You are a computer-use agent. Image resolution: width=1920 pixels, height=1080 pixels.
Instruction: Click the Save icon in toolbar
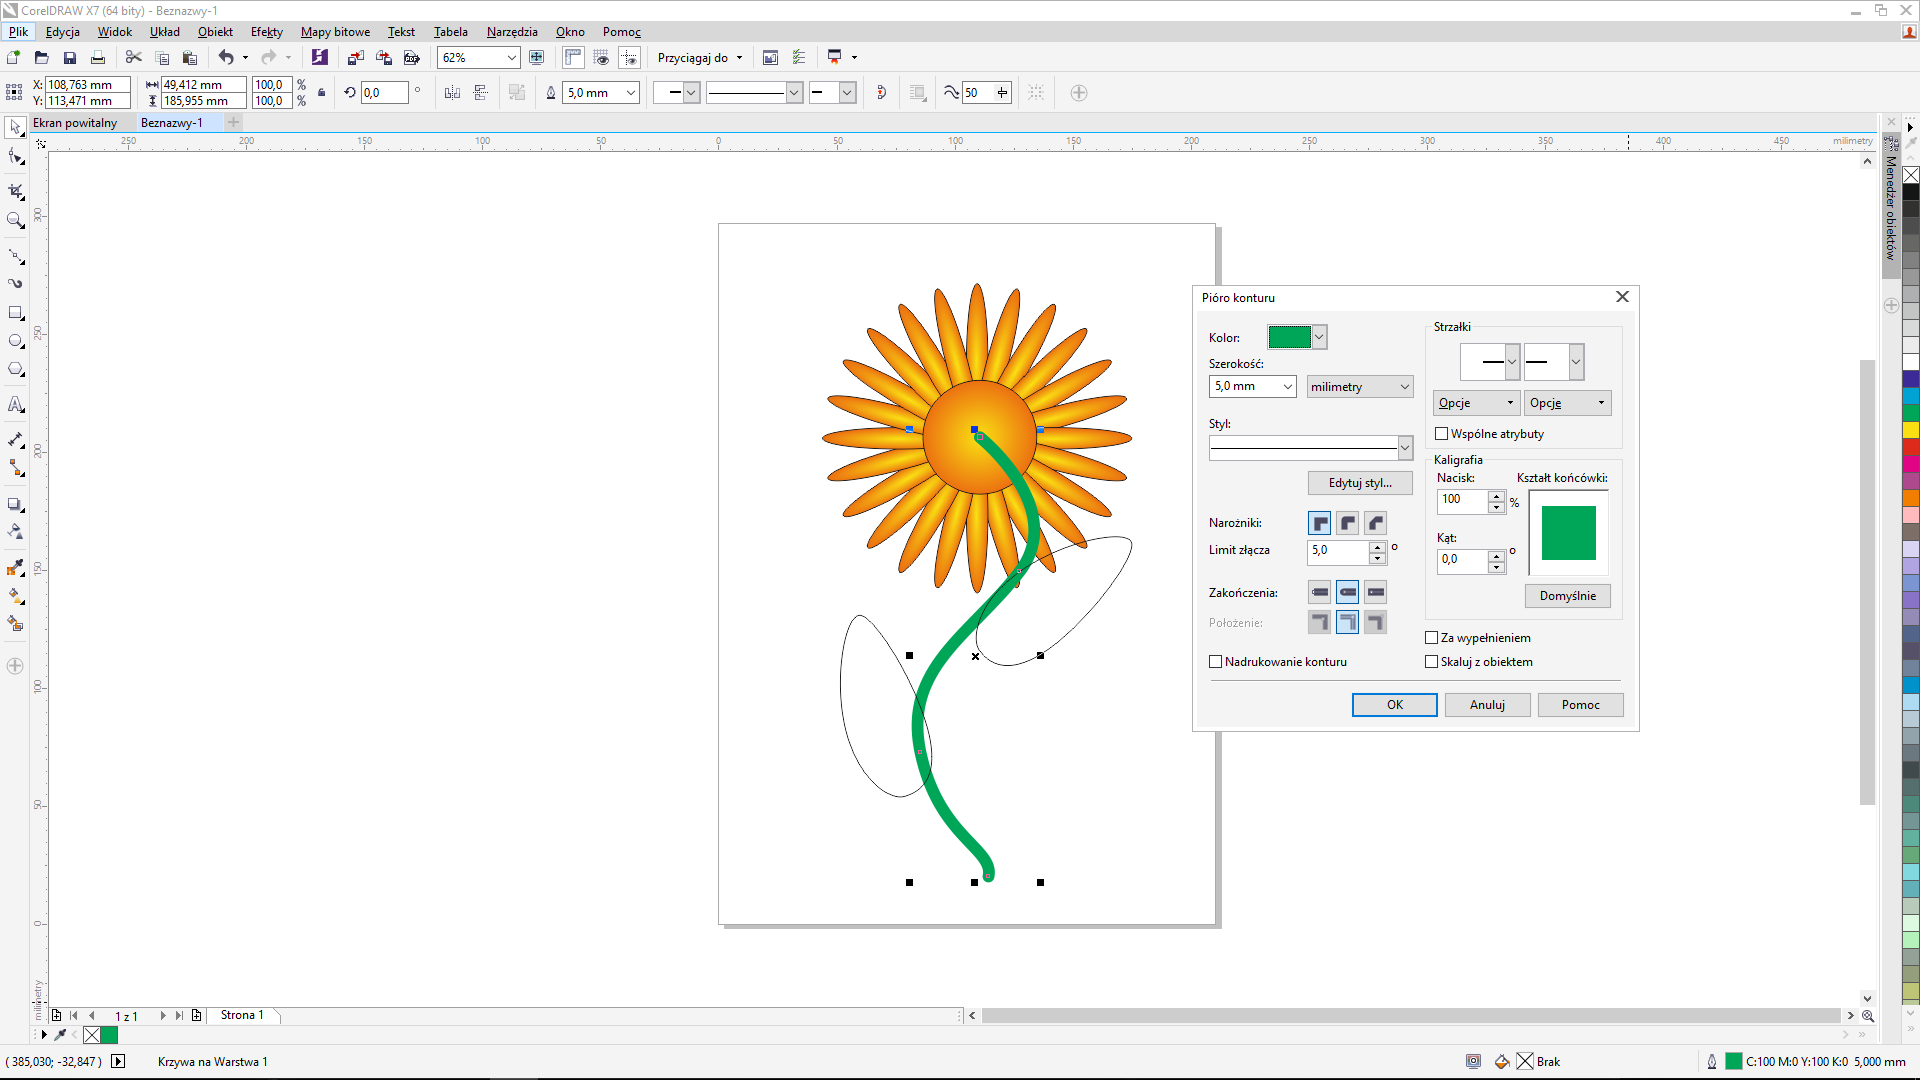pyautogui.click(x=70, y=58)
